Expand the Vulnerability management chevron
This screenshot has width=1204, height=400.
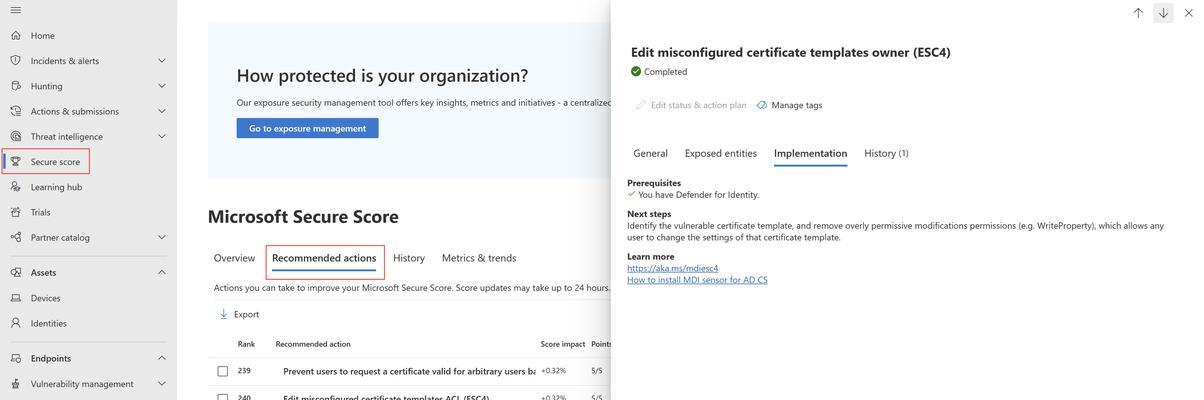[162, 383]
